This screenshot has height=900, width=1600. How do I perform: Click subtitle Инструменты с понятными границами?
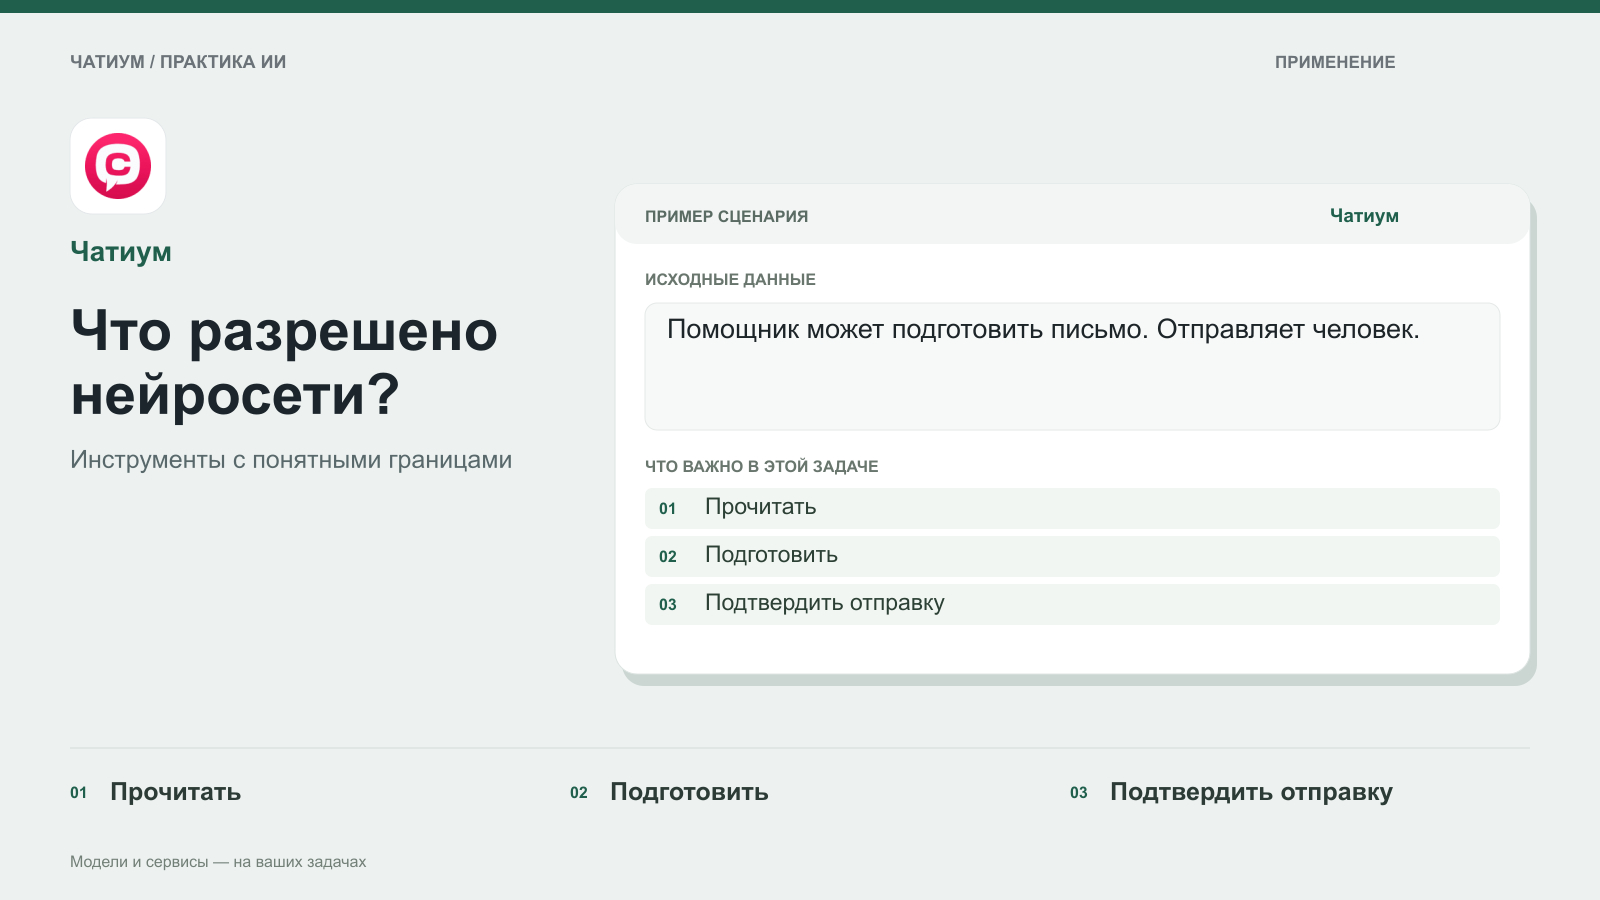pos(291,460)
